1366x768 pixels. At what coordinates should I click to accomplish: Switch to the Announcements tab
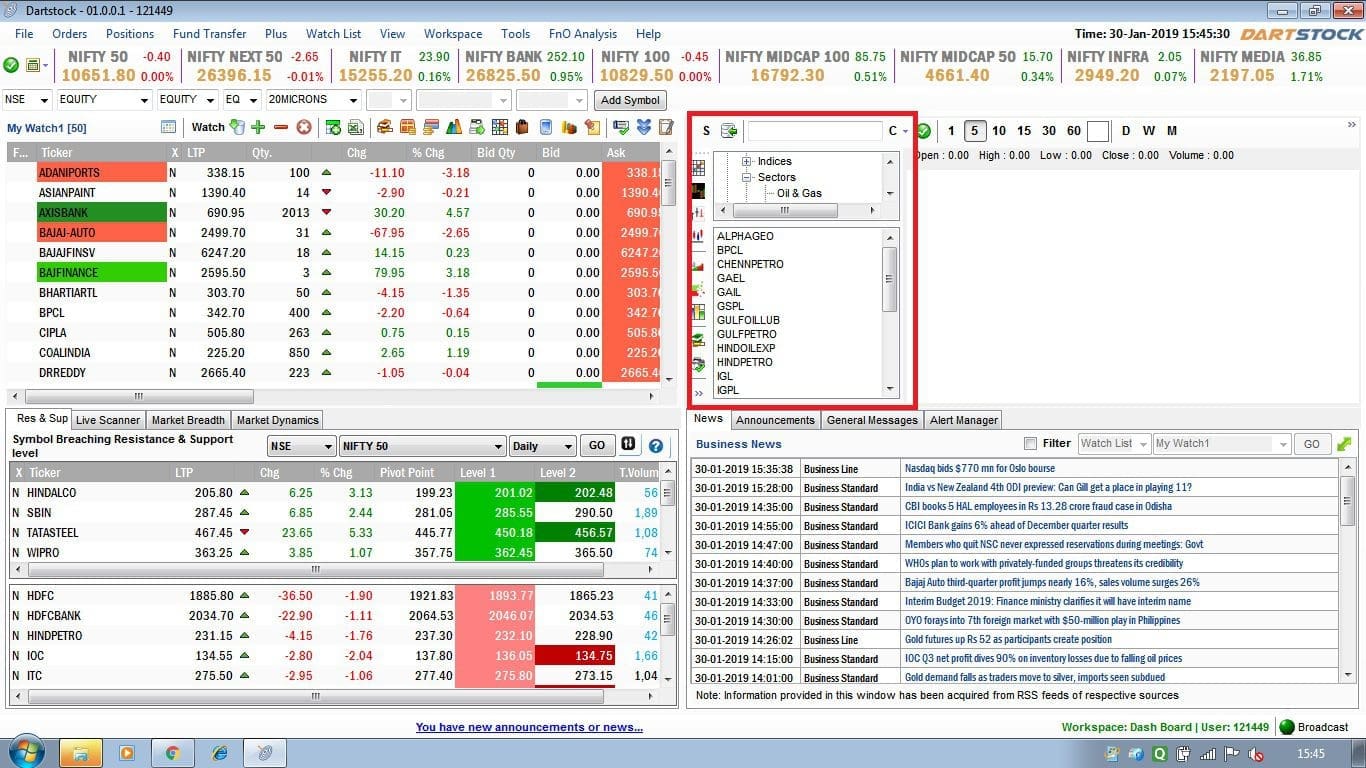tap(776, 420)
